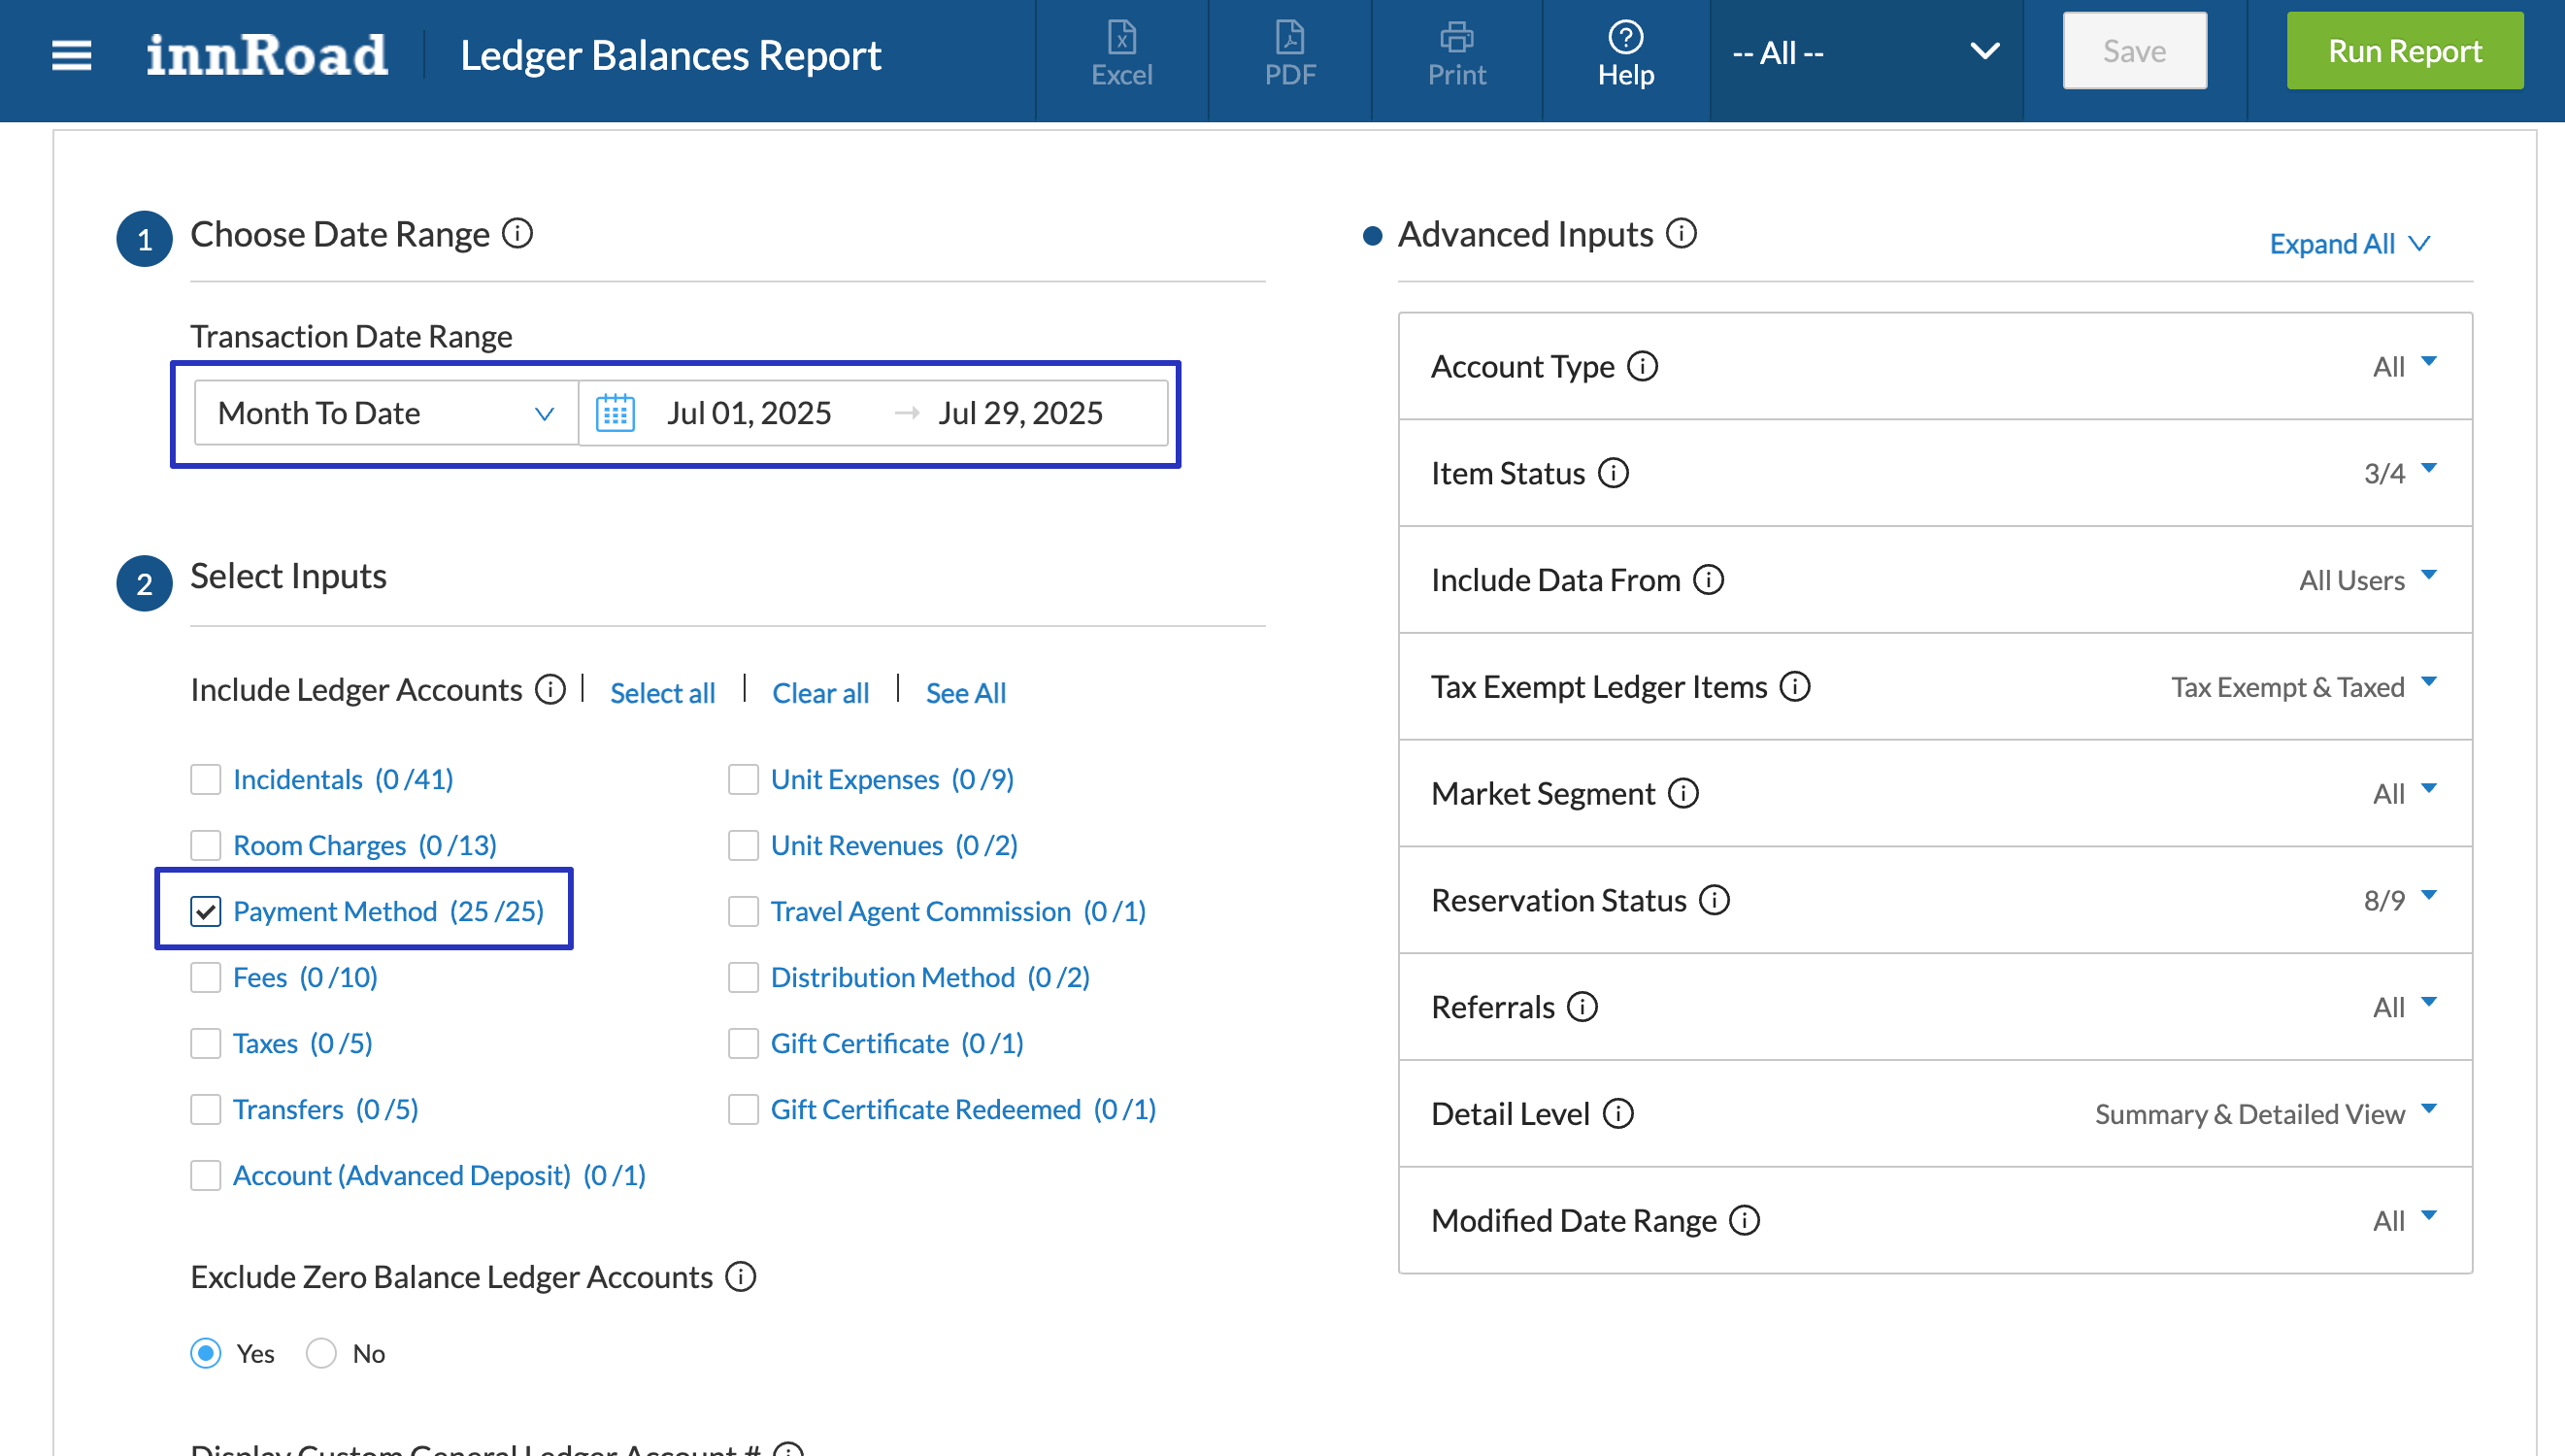
Task: Click the calendar icon in date range
Action: point(615,413)
